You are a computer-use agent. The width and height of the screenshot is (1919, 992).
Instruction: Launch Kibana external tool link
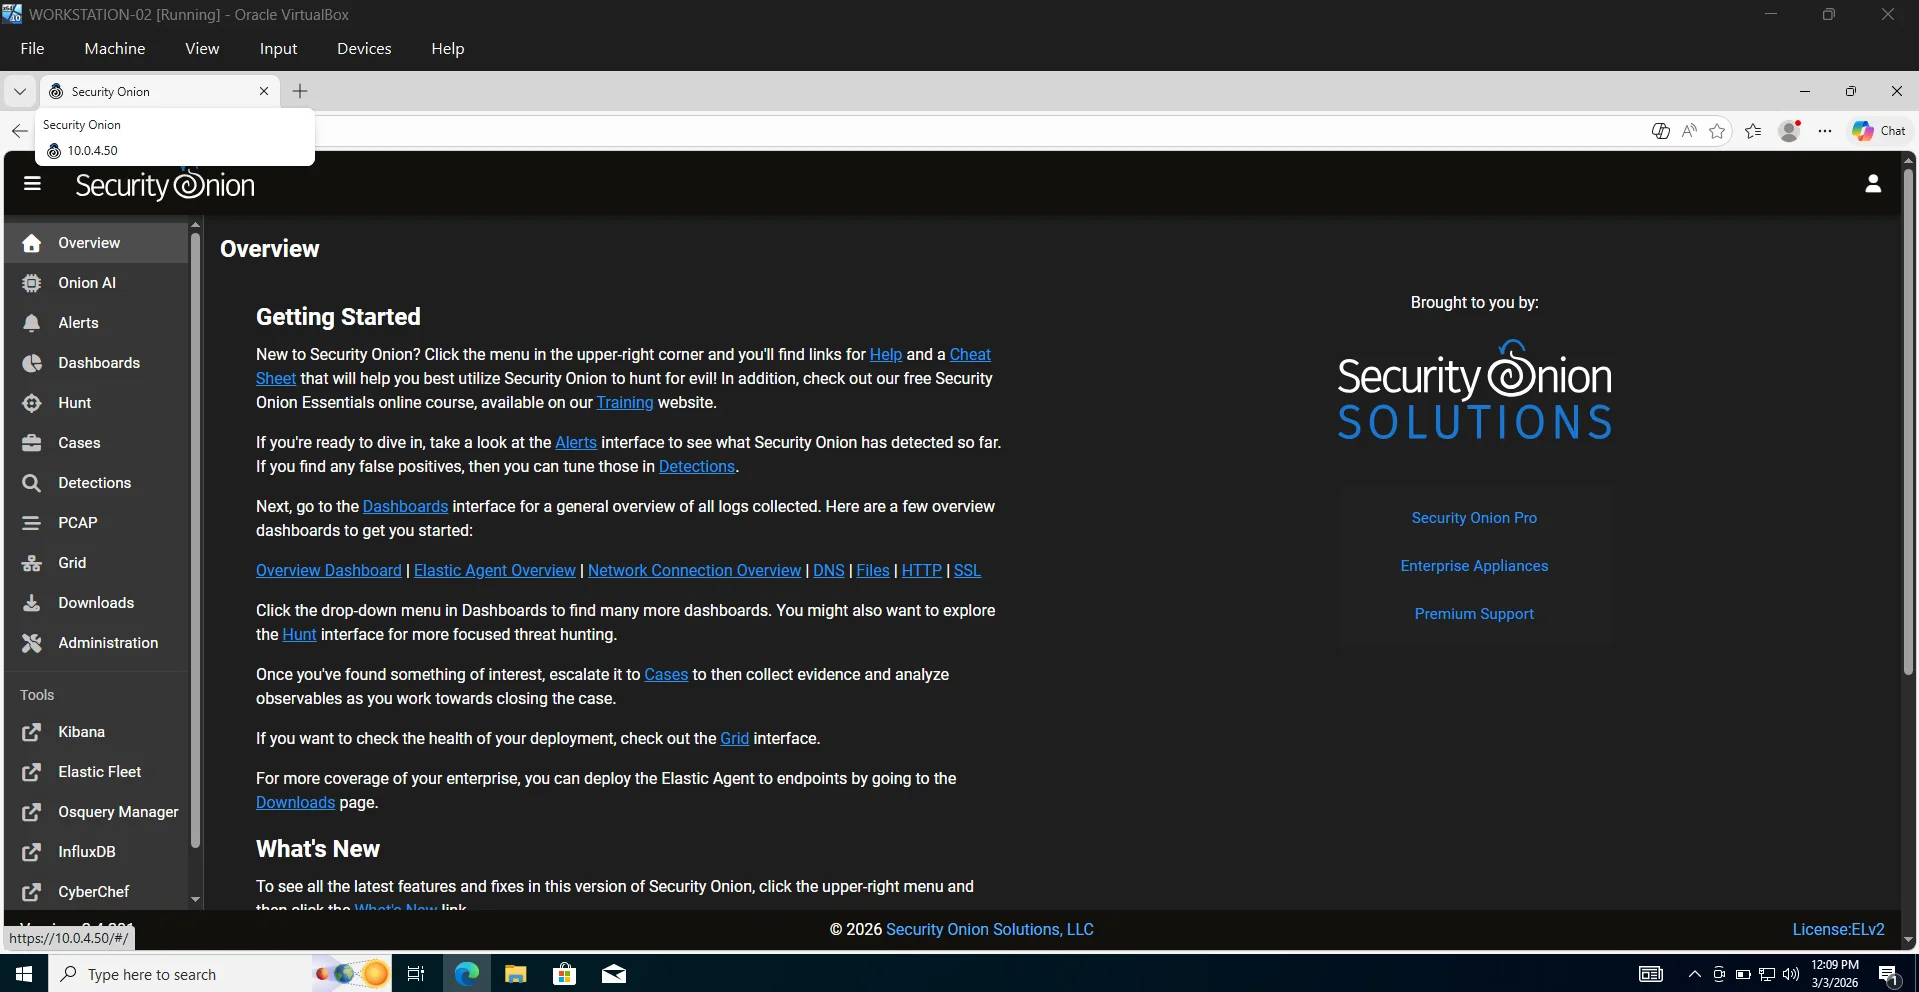81,732
